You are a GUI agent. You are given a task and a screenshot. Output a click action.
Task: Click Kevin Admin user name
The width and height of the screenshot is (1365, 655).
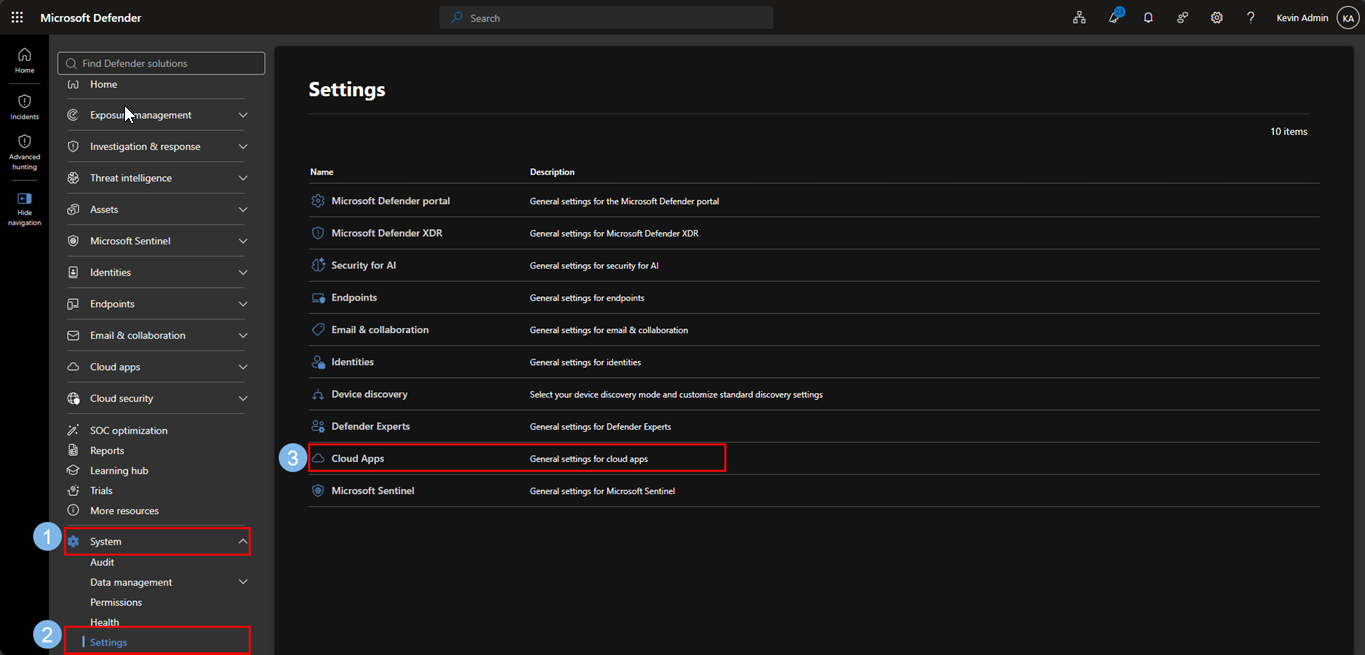pos(1303,18)
